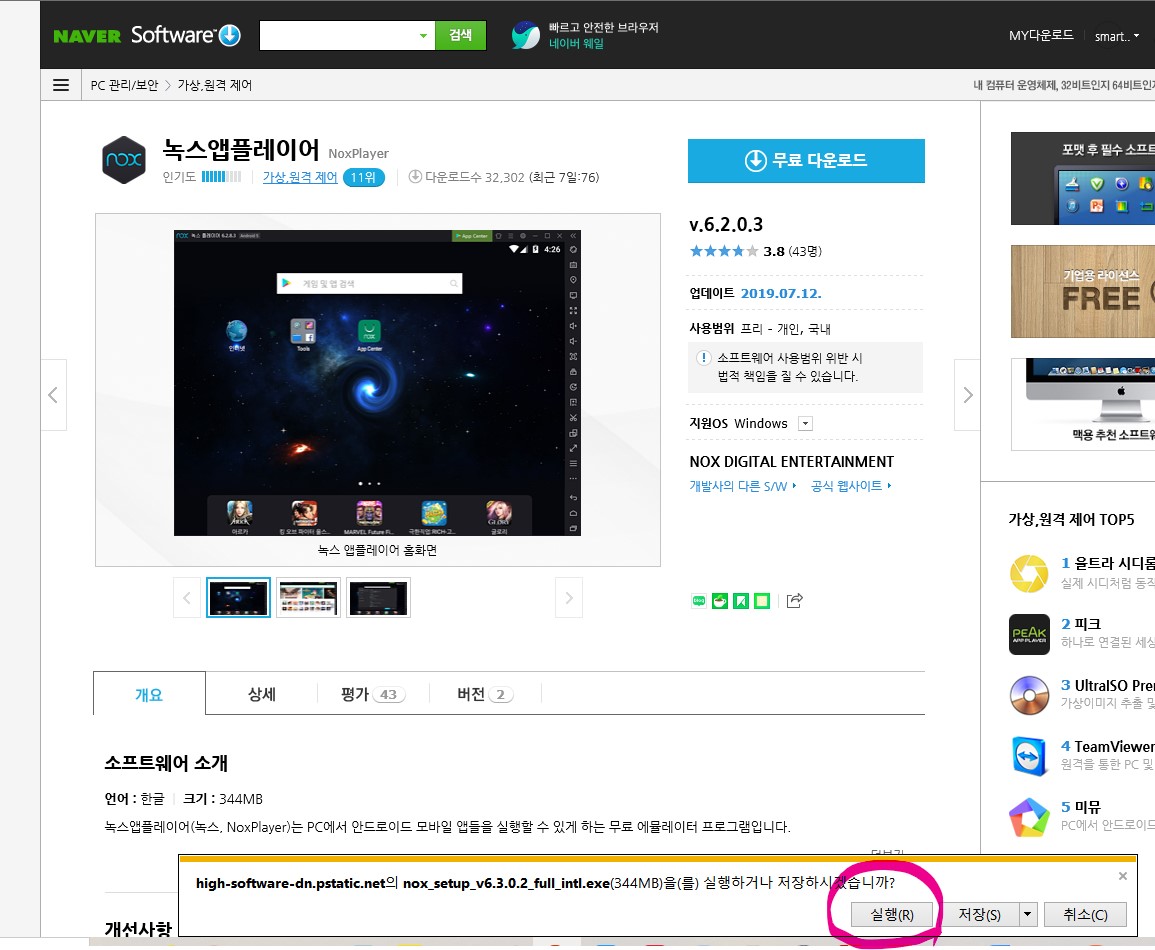The height and width of the screenshot is (950, 1155).
Task: Open MY다운로드 page
Action: (1041, 35)
